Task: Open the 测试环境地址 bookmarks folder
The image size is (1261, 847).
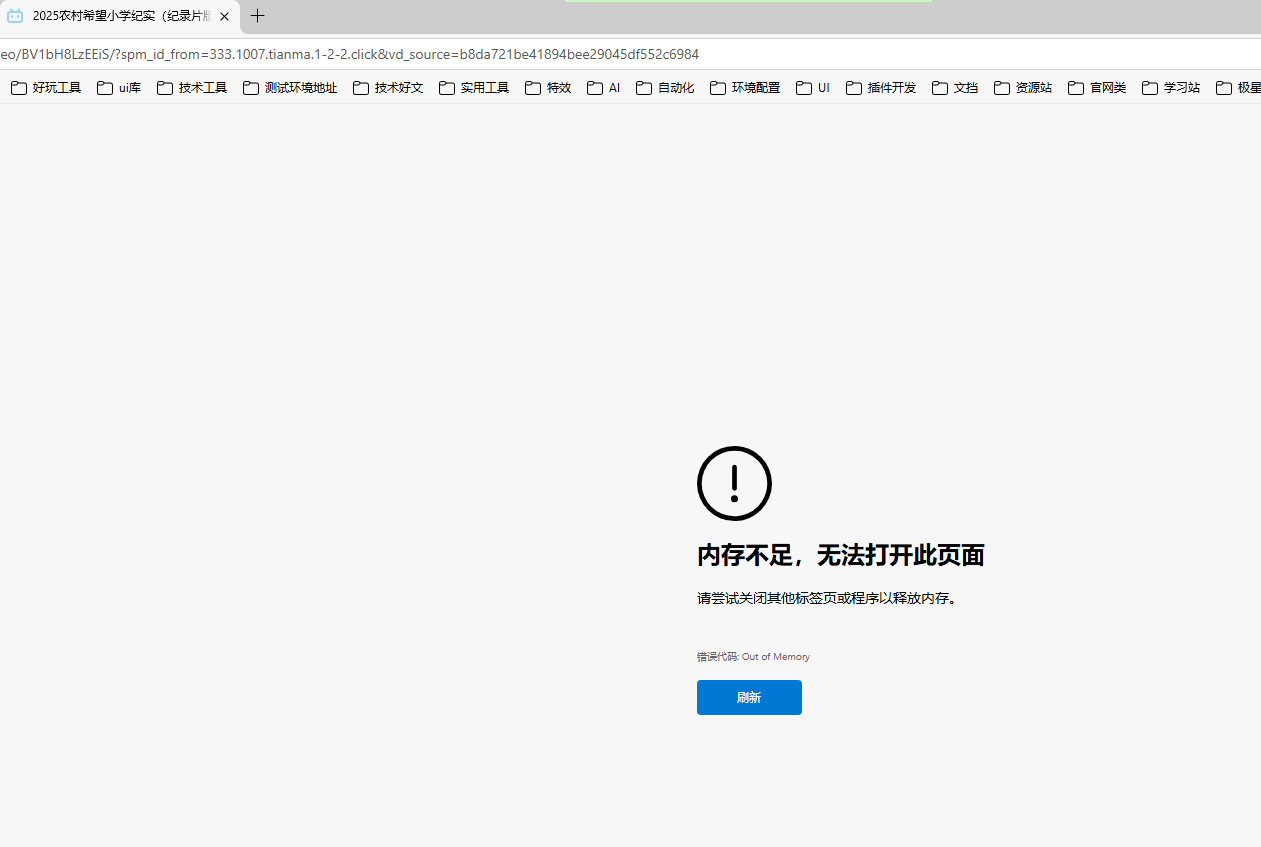Action: pyautogui.click(x=290, y=88)
